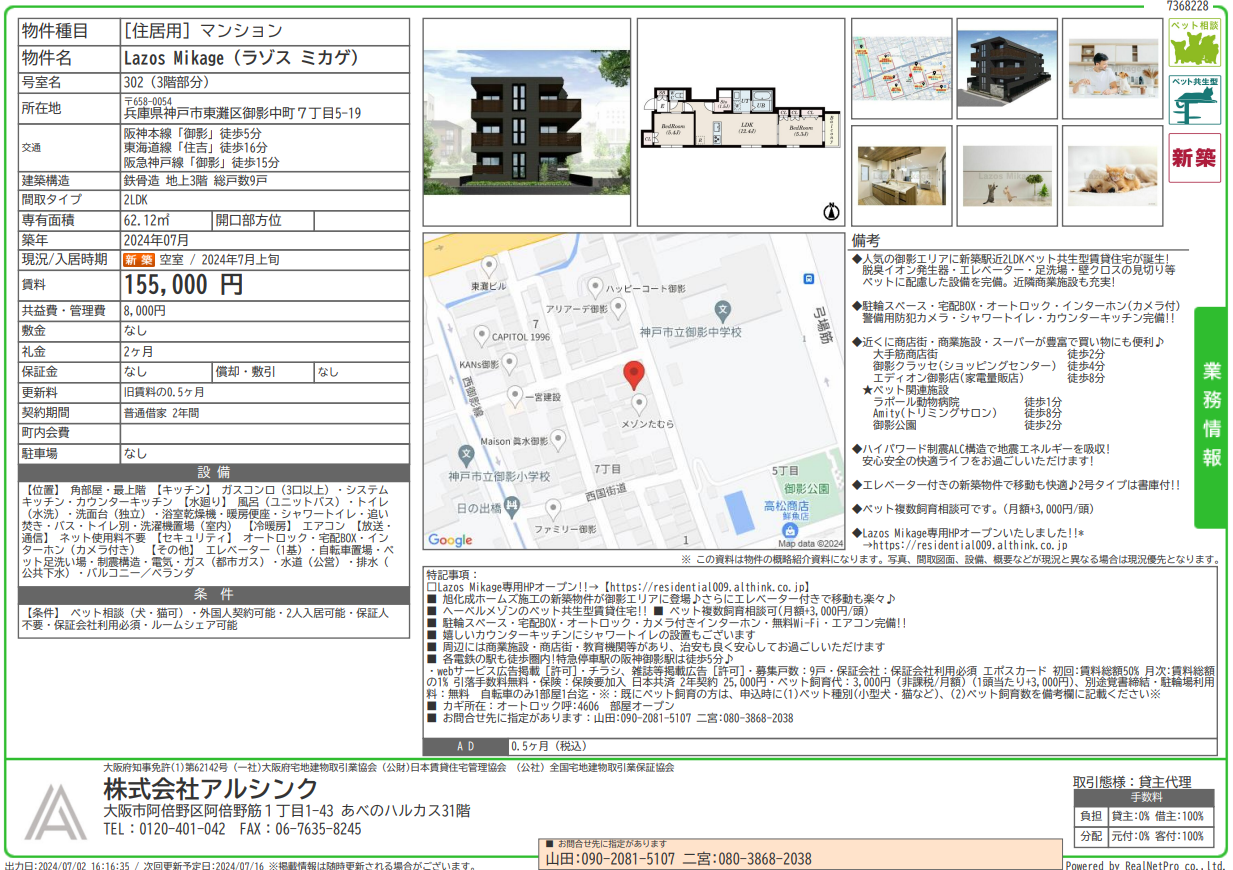Viewport: 1233px width, 870px height.
Task: Open the two playing kittens thumbnail
Action: [x=1006, y=176]
